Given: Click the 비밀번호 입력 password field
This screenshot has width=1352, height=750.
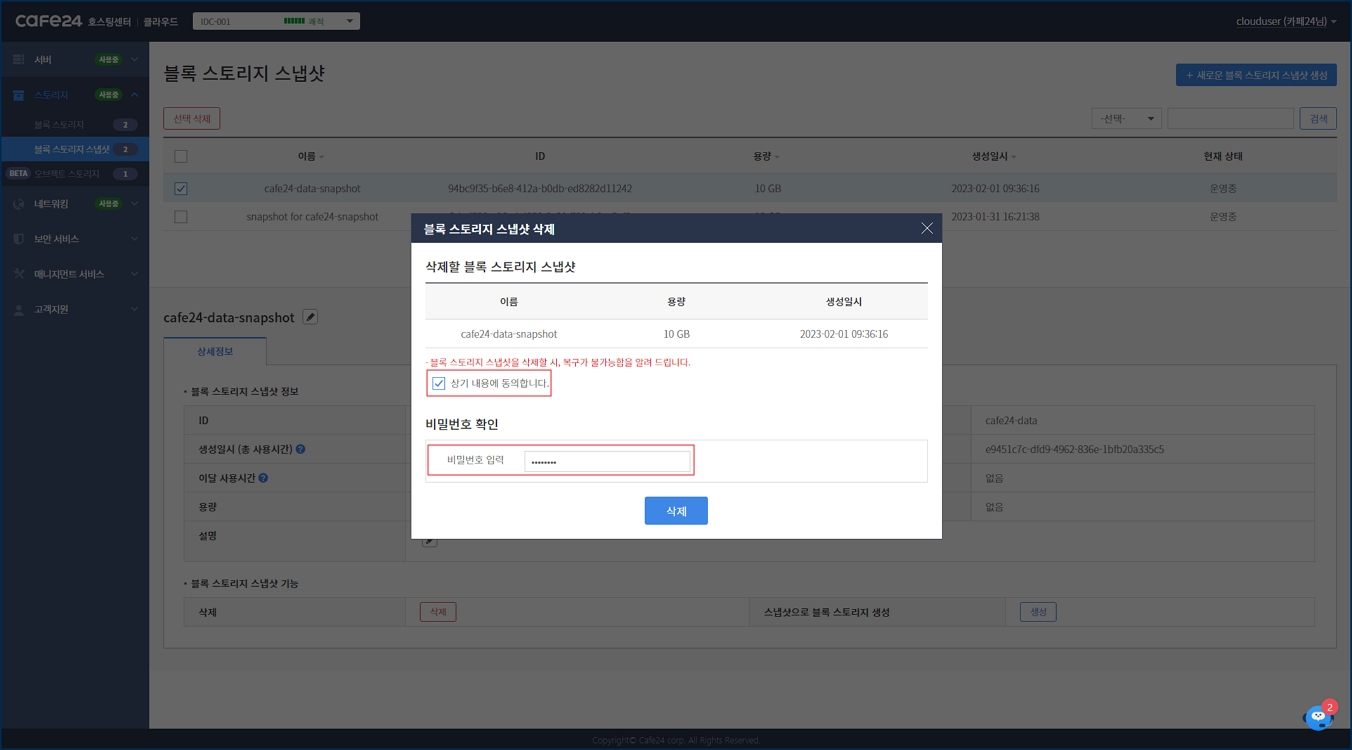Looking at the screenshot, I should (x=607, y=462).
